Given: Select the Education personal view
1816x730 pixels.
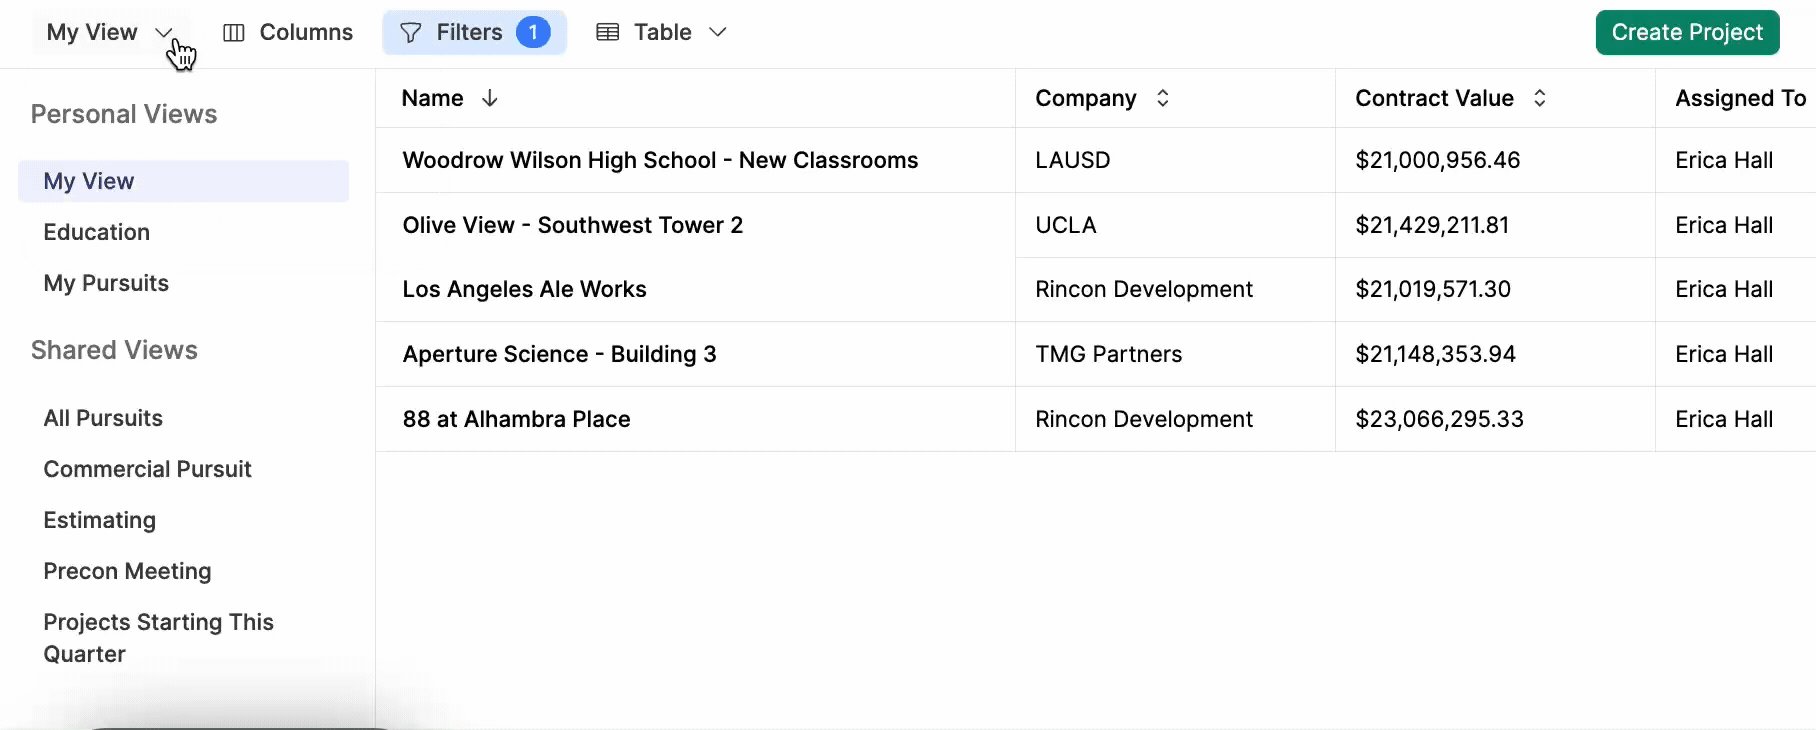Looking at the screenshot, I should click(97, 232).
